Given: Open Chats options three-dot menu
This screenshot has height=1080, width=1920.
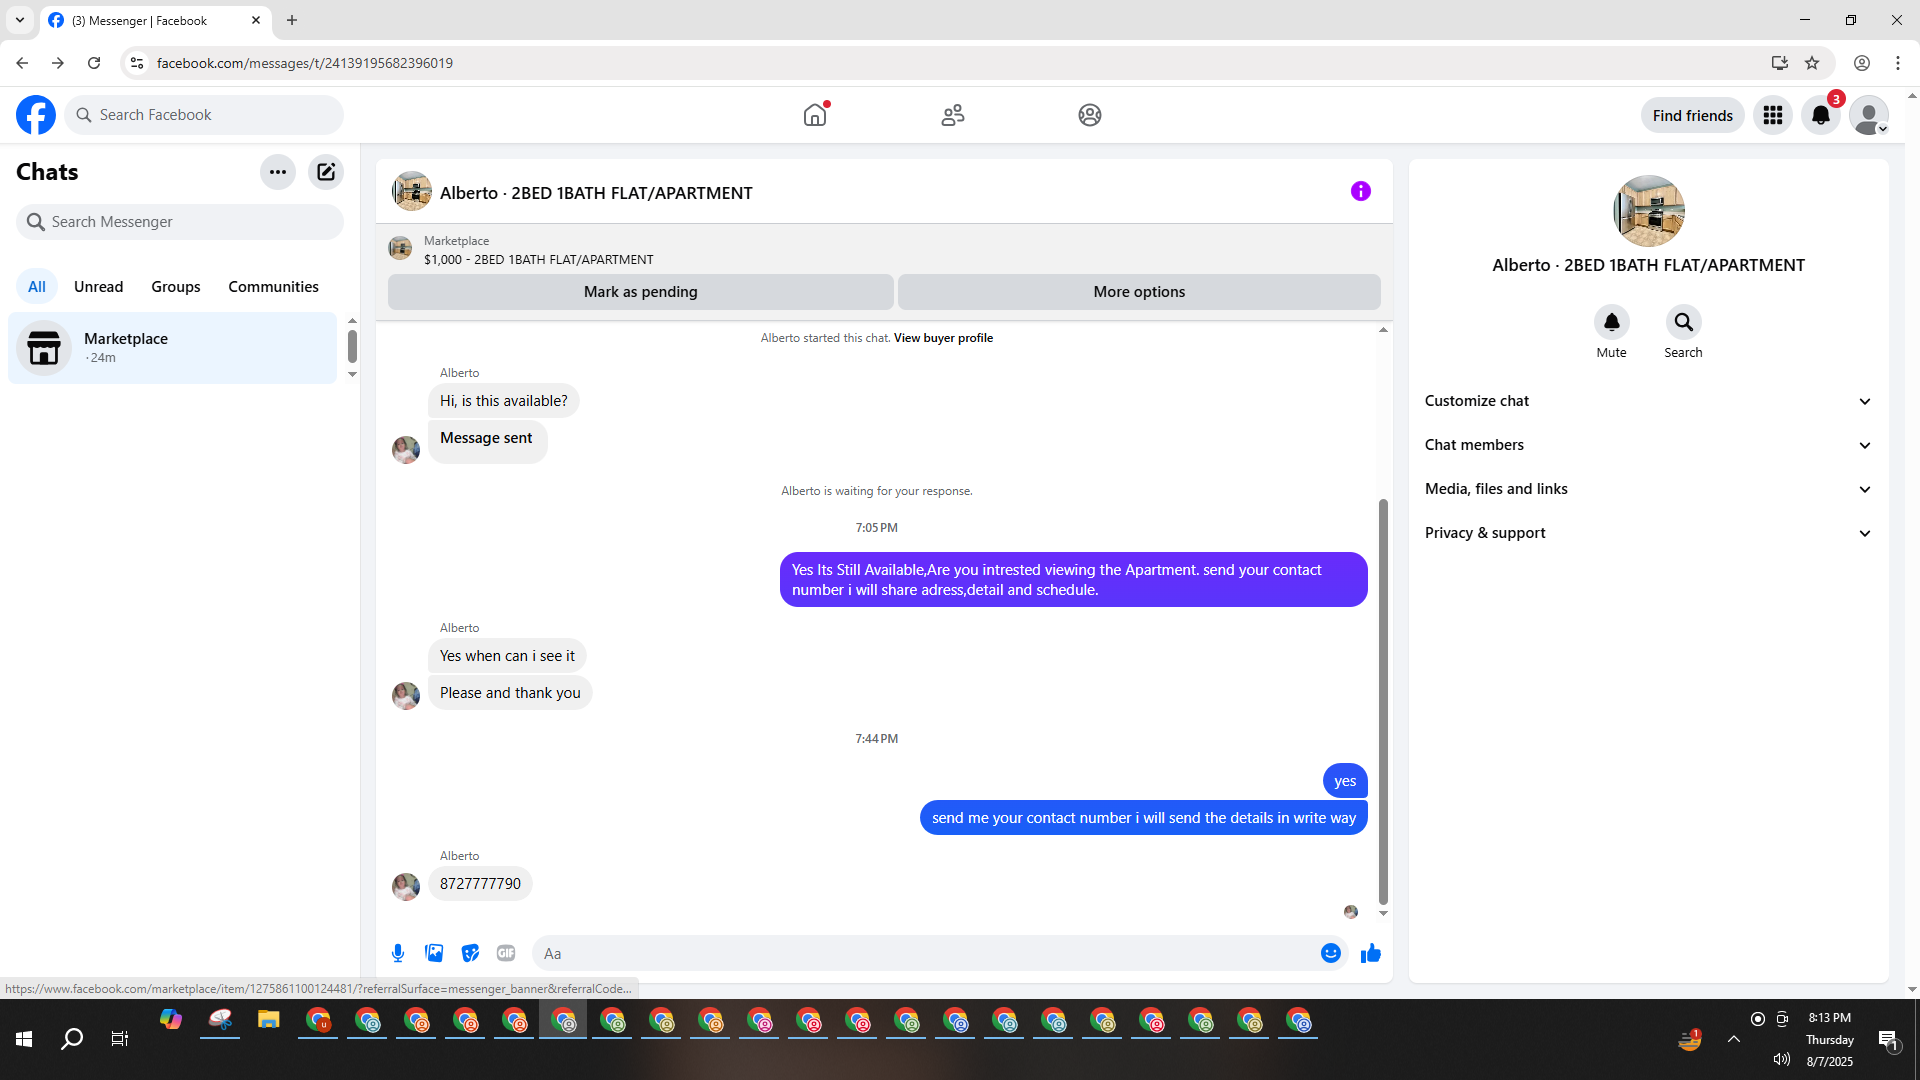Looking at the screenshot, I should pos(278,172).
